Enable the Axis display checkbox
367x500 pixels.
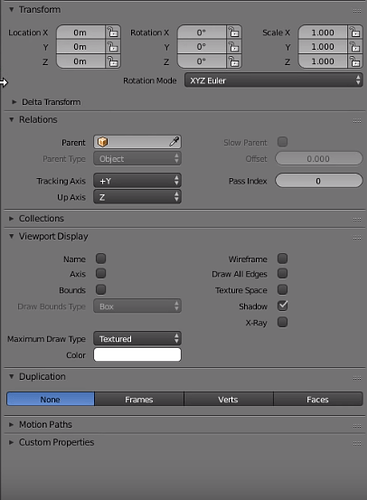tap(101, 273)
